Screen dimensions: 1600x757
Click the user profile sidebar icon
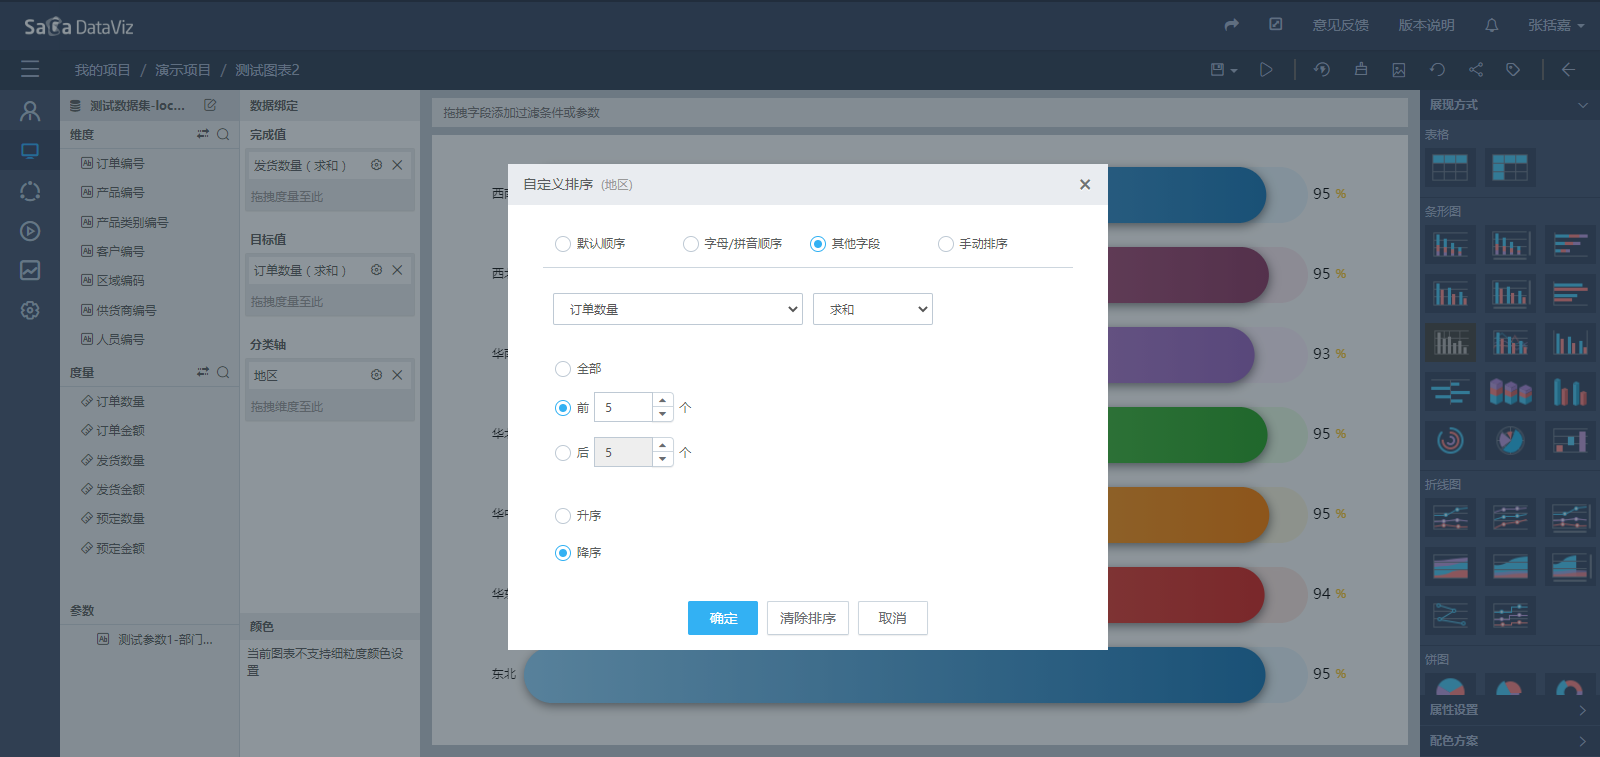coord(30,111)
